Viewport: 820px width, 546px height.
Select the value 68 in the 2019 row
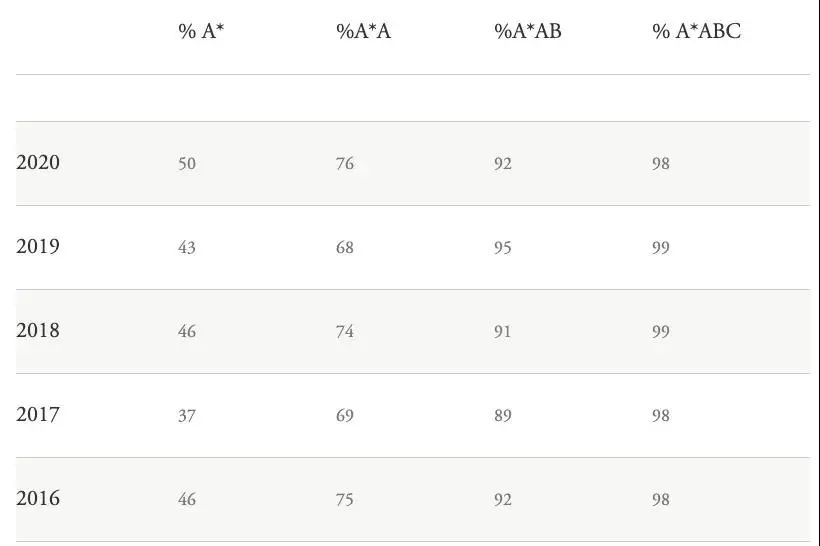[345, 247]
